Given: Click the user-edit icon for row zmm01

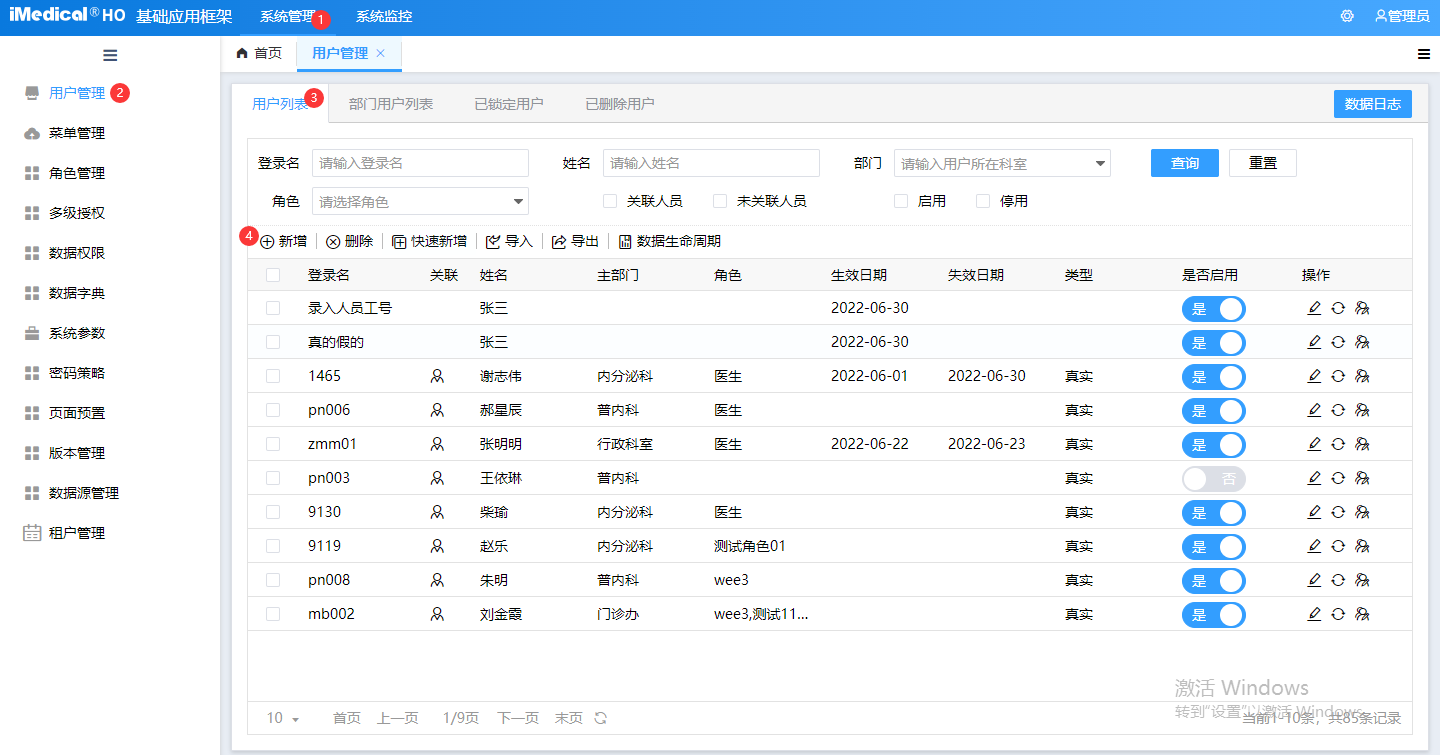Looking at the screenshot, I should coord(1362,444).
